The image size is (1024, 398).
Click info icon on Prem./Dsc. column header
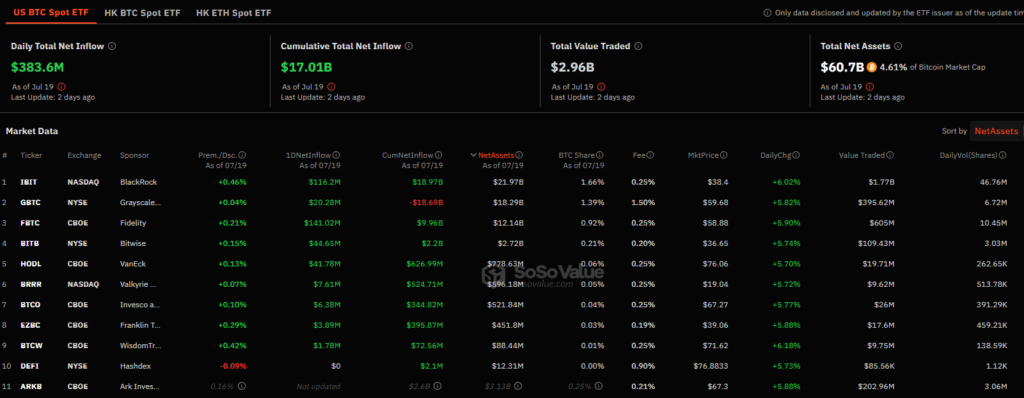coord(242,156)
